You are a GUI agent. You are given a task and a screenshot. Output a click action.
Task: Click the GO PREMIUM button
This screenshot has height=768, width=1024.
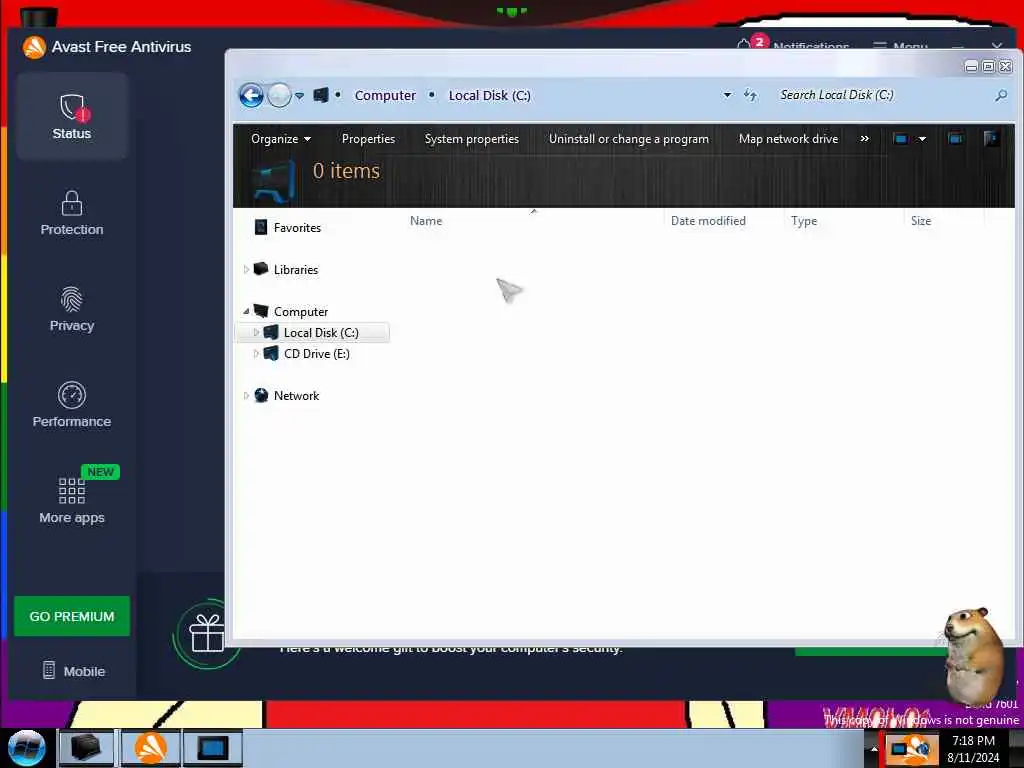(x=72, y=616)
